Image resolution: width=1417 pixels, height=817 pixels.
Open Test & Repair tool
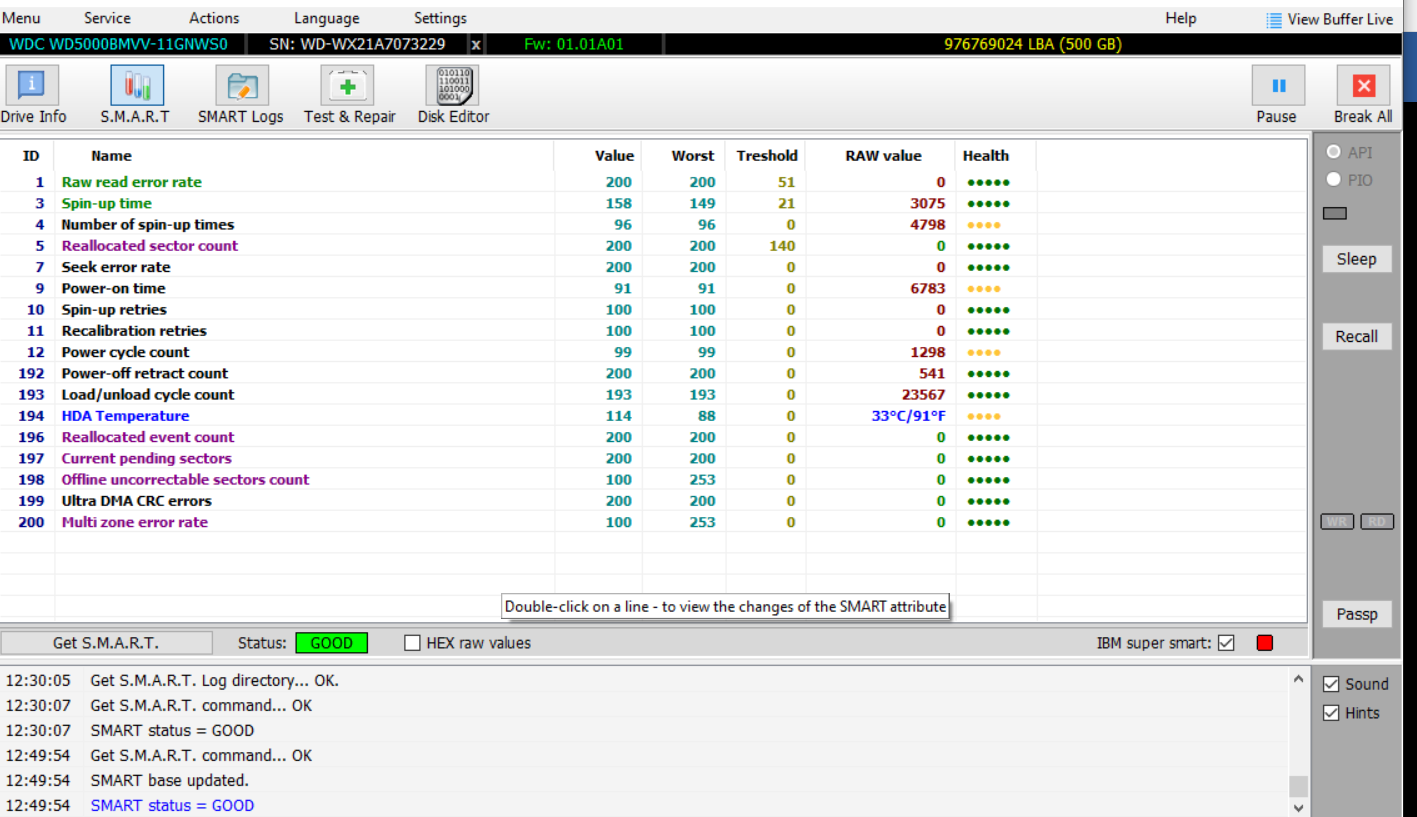(x=349, y=95)
